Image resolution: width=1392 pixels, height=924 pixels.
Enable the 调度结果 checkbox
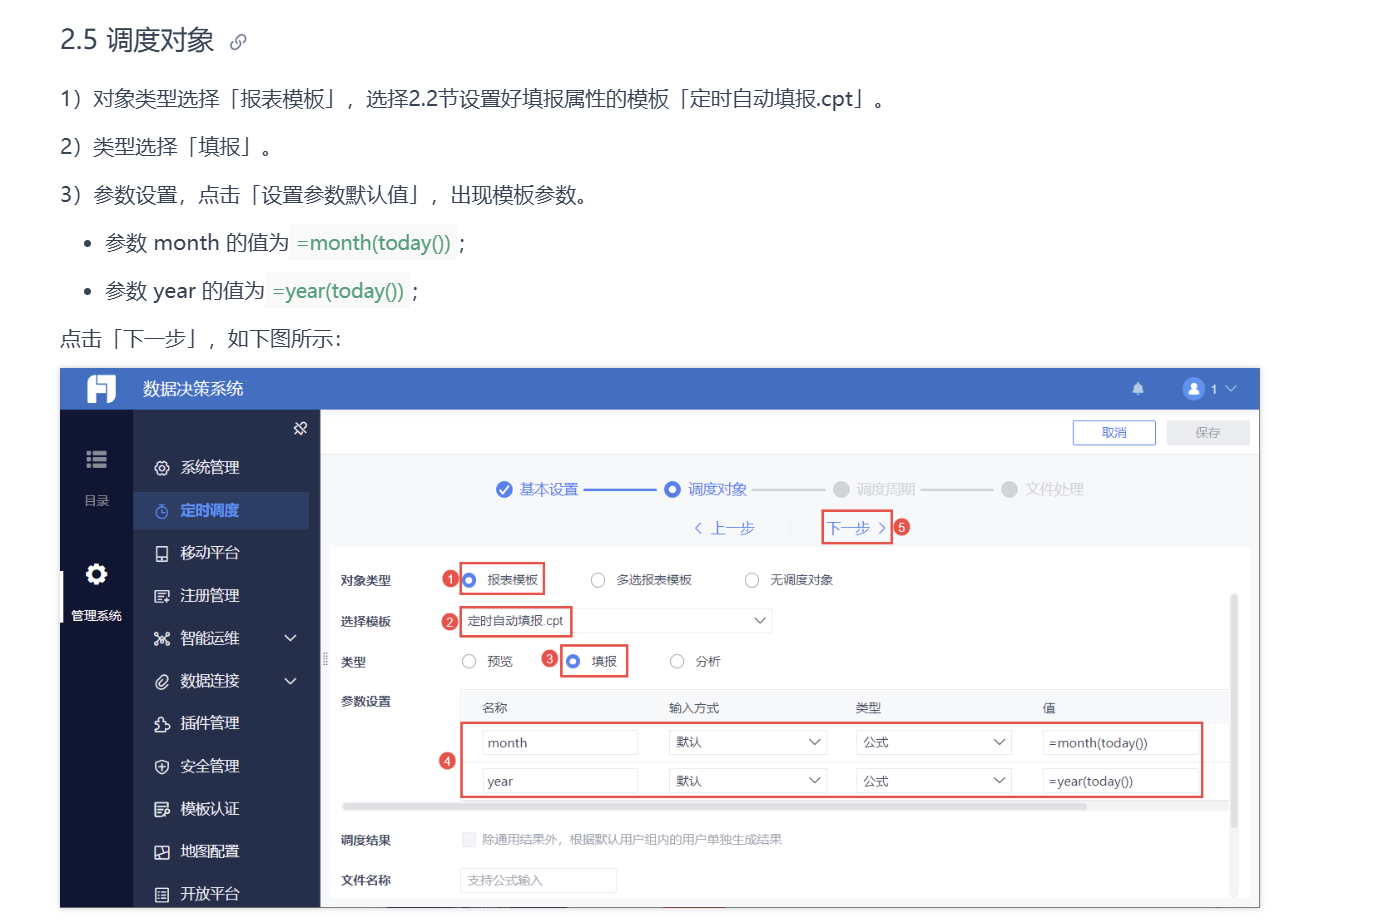click(x=468, y=840)
